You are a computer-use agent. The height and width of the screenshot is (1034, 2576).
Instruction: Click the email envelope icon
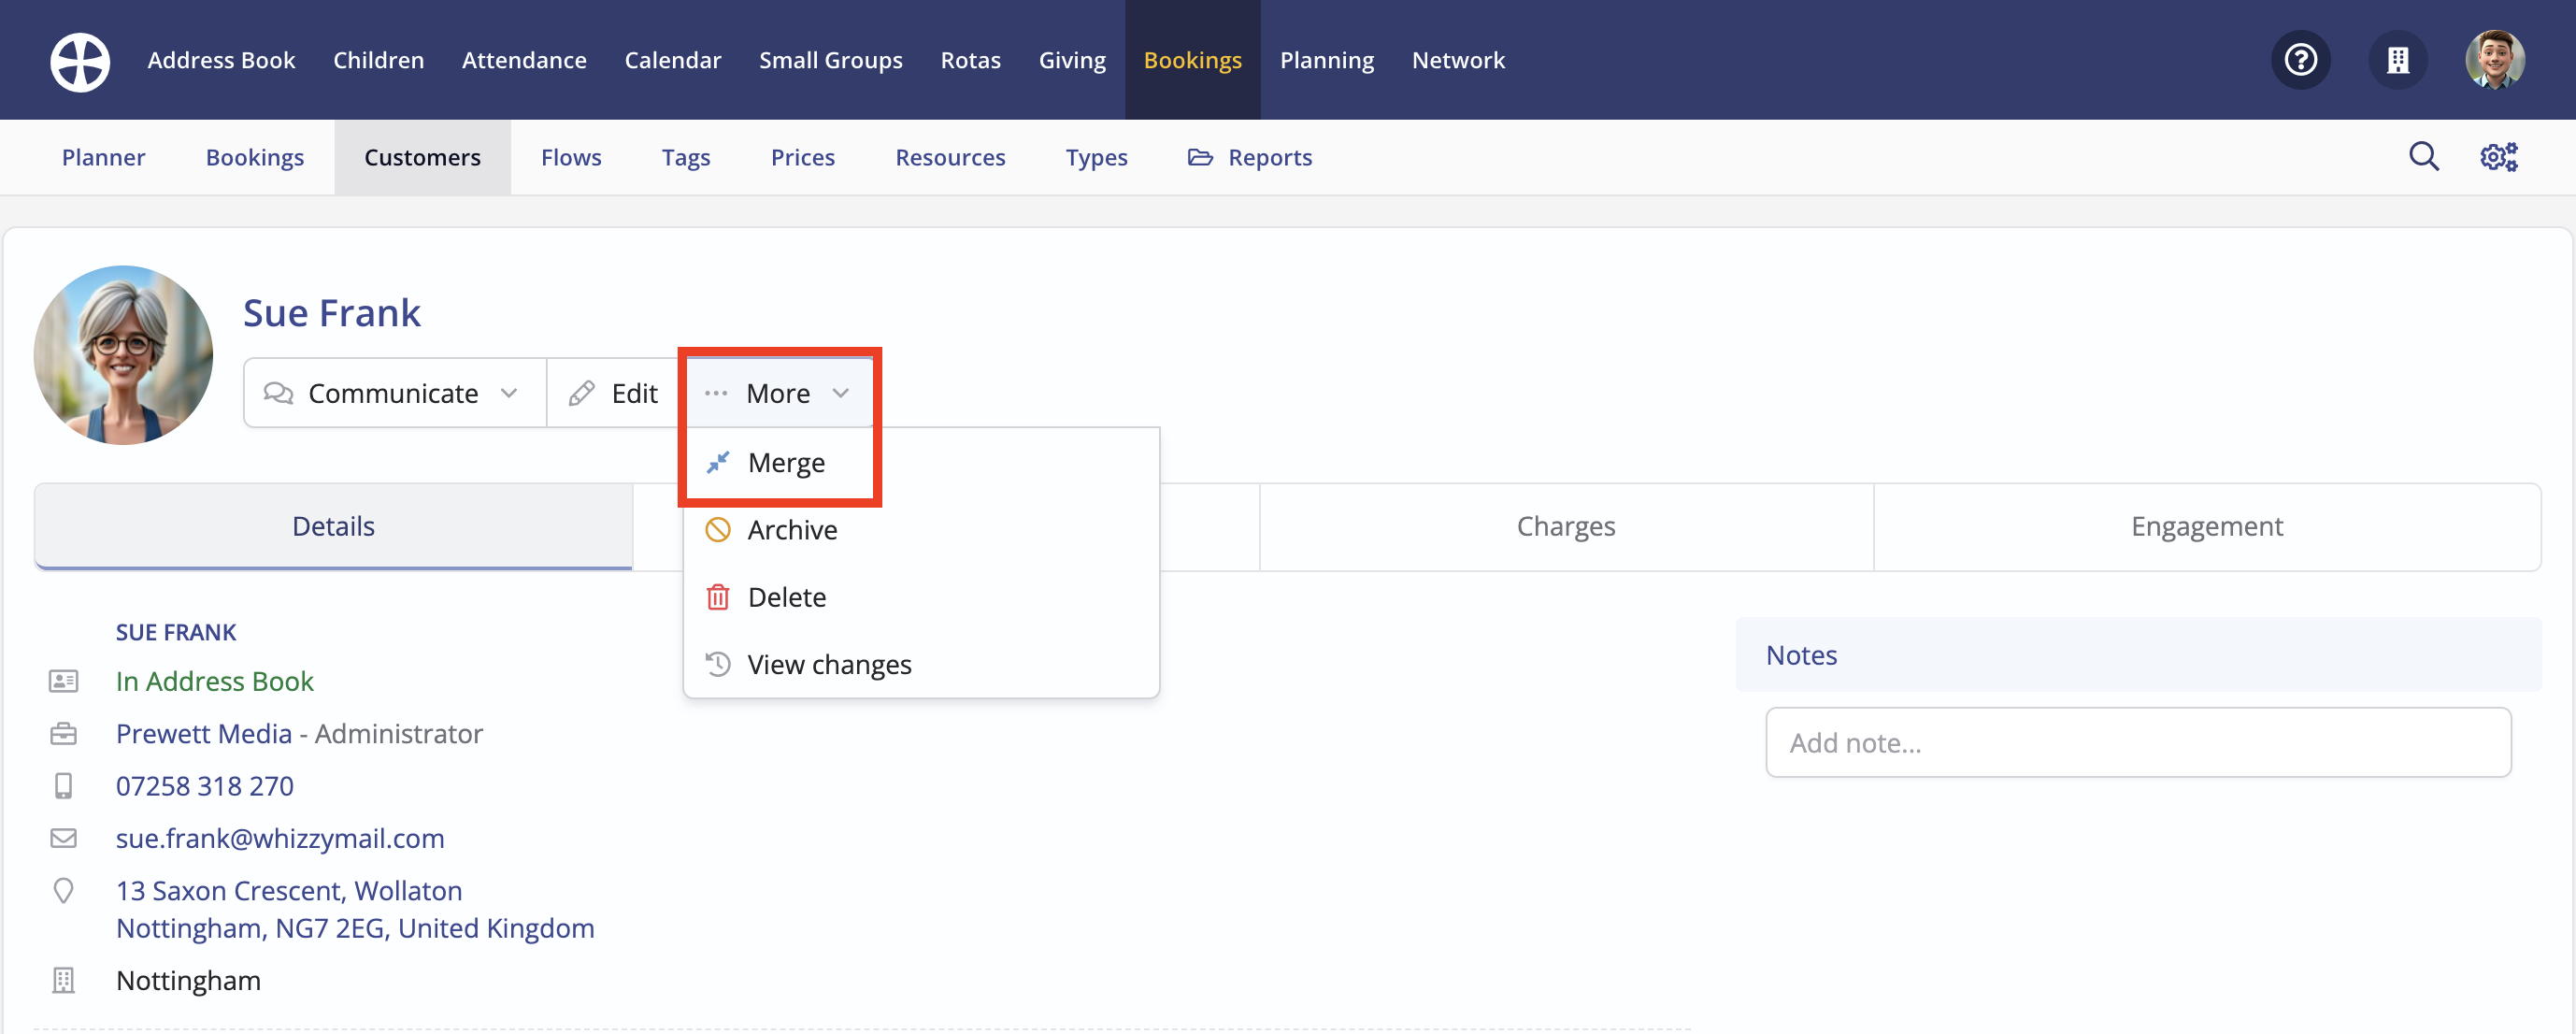click(x=63, y=838)
